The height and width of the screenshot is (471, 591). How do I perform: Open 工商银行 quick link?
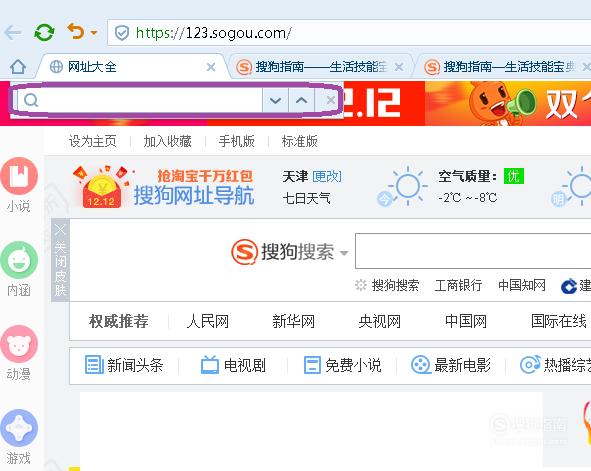pos(458,285)
